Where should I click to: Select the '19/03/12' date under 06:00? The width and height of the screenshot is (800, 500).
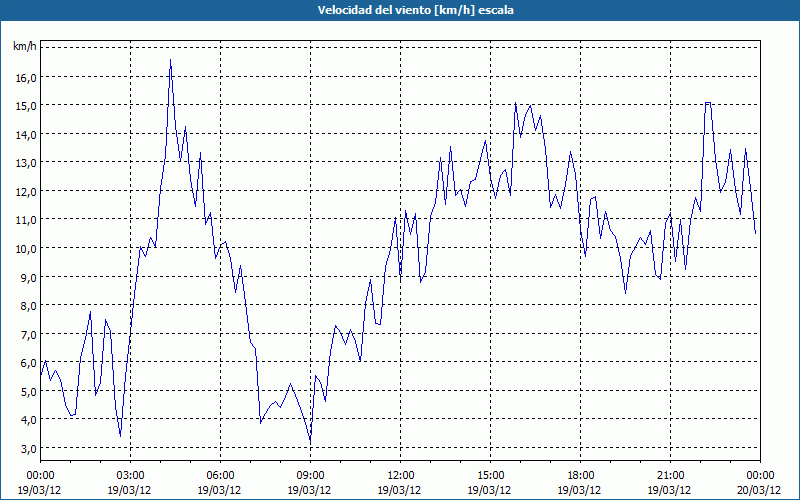220,490
